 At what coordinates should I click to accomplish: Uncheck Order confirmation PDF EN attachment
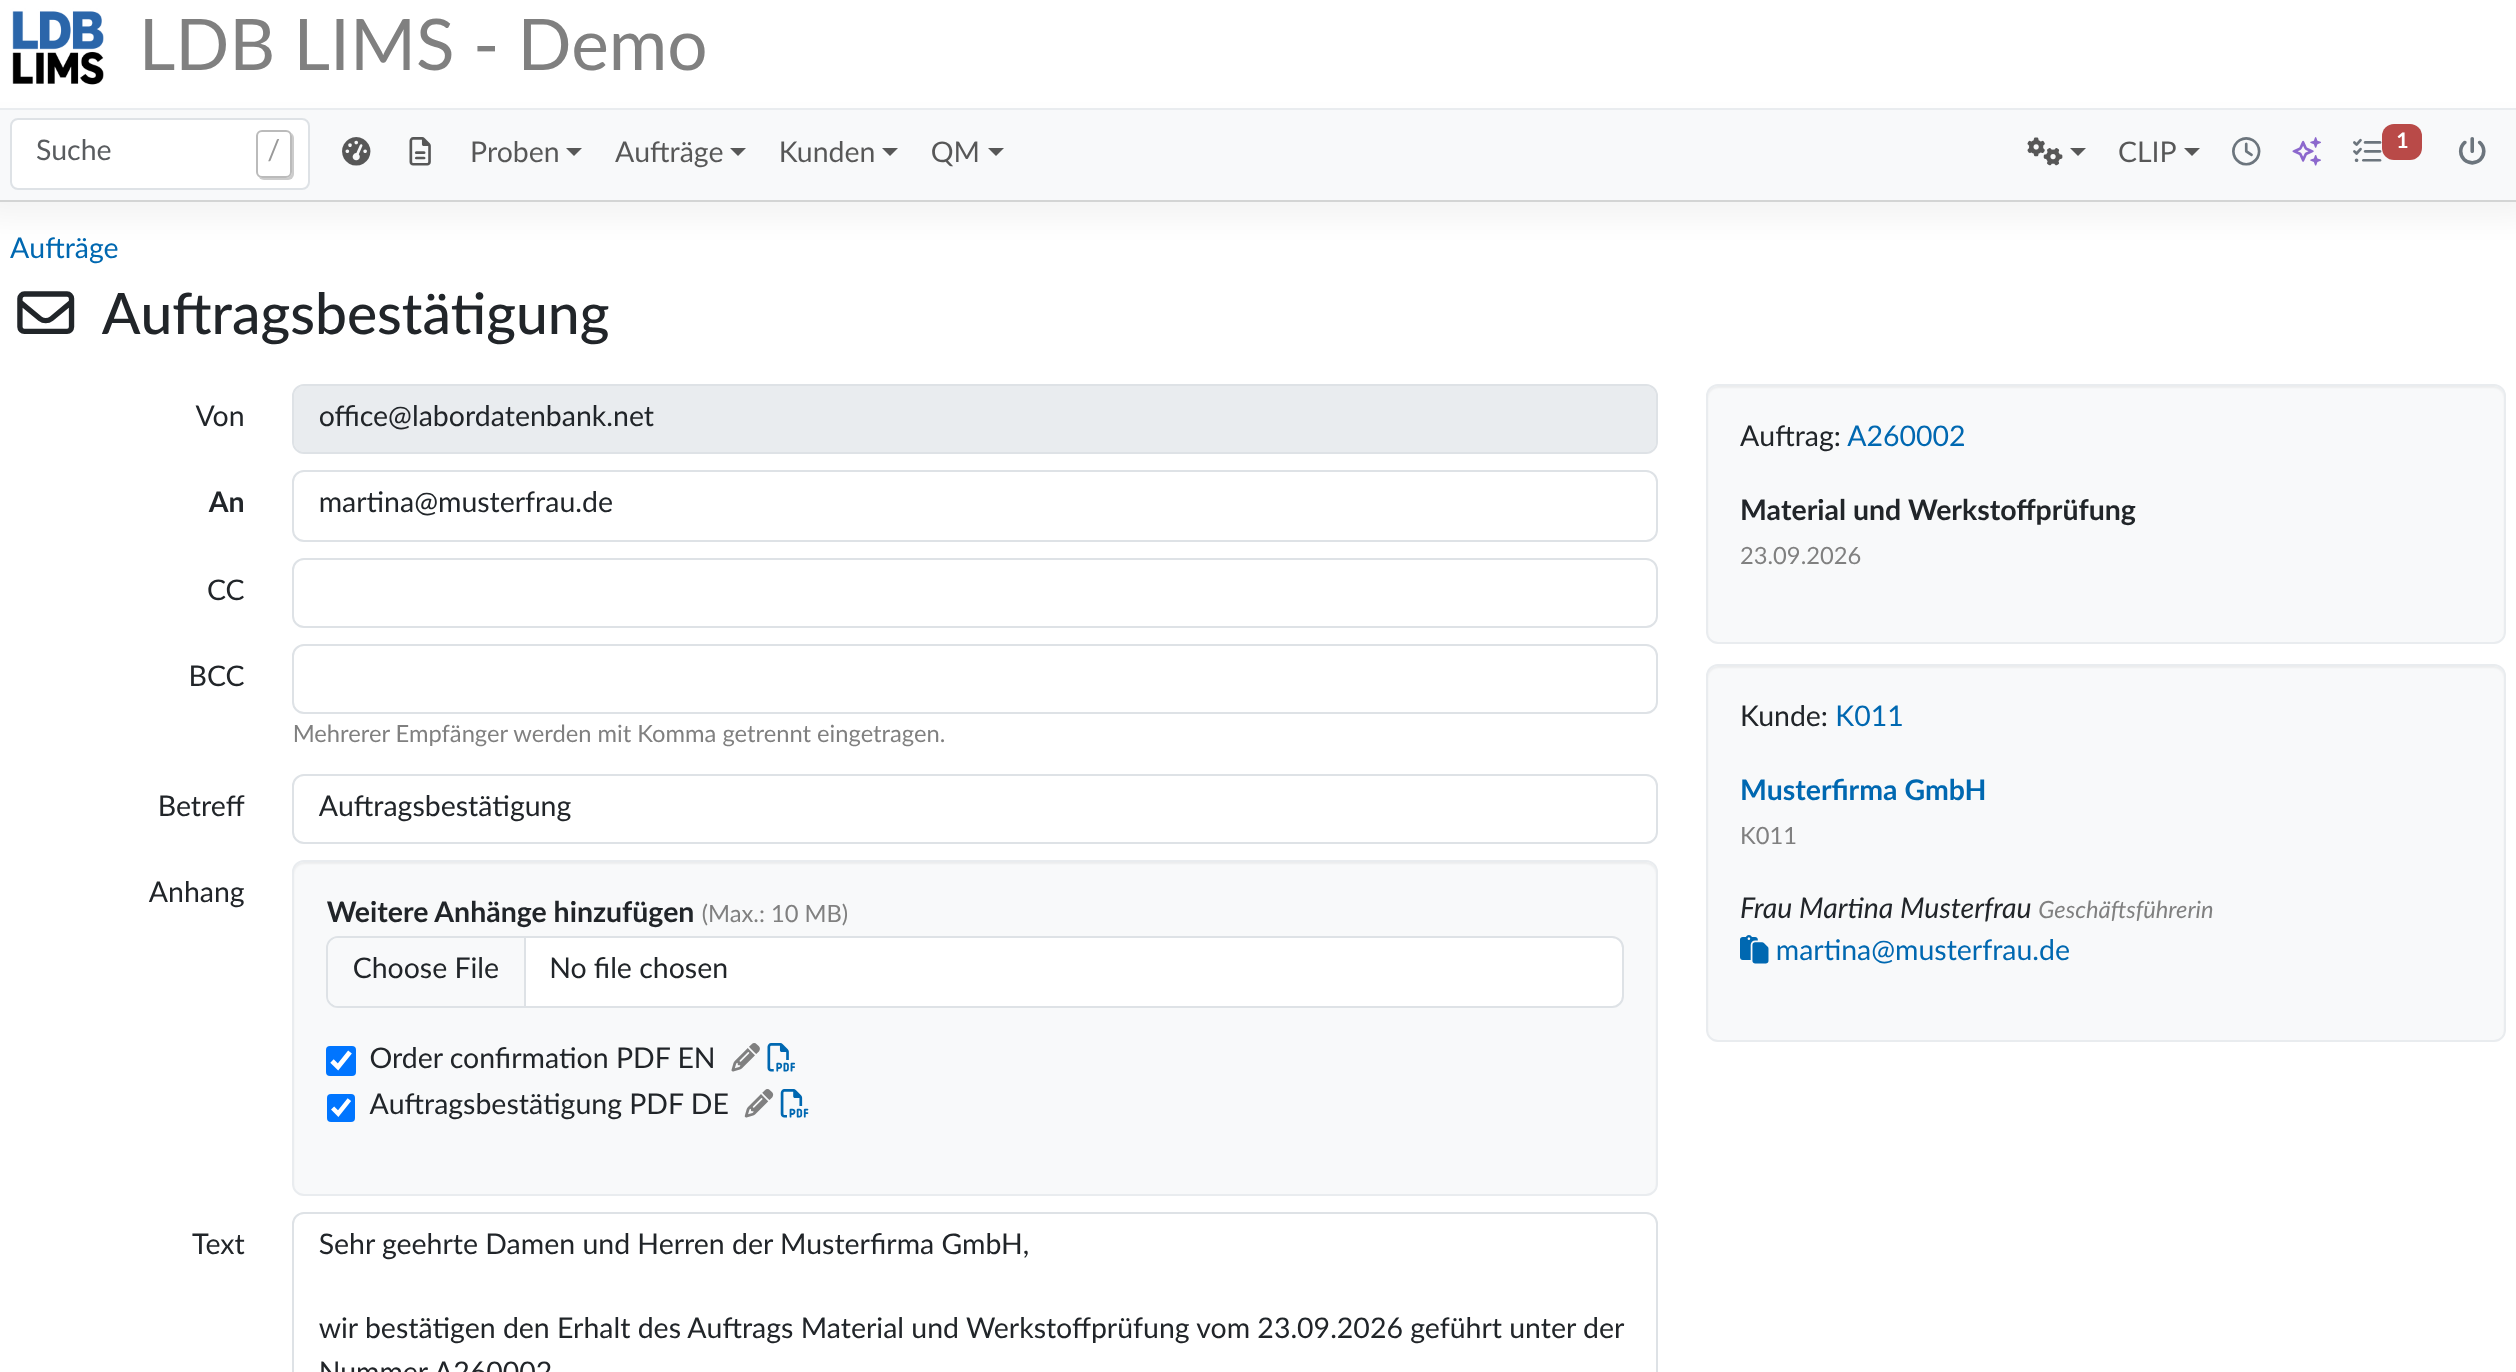click(341, 1060)
